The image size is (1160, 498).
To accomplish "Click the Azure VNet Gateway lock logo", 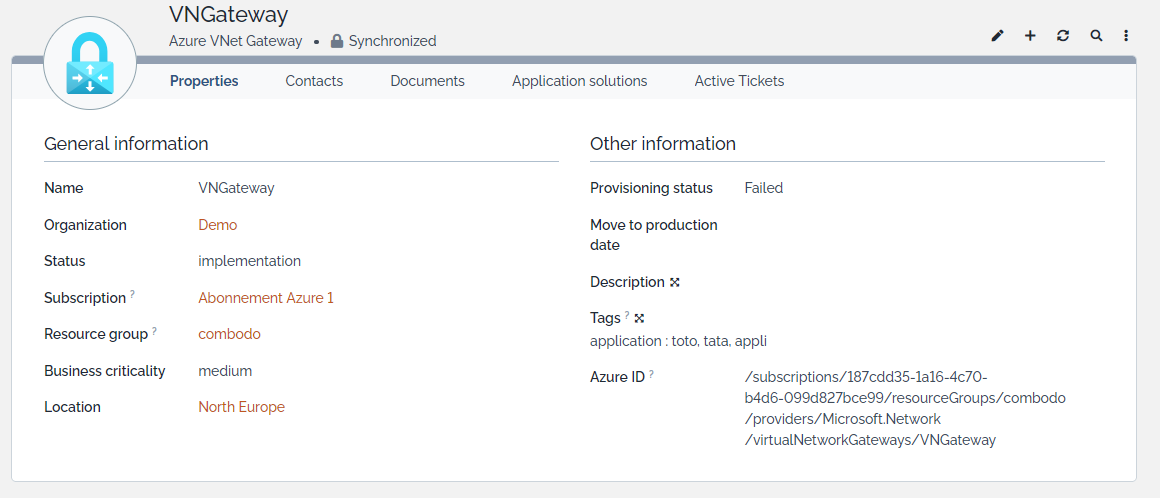I will tap(90, 64).
